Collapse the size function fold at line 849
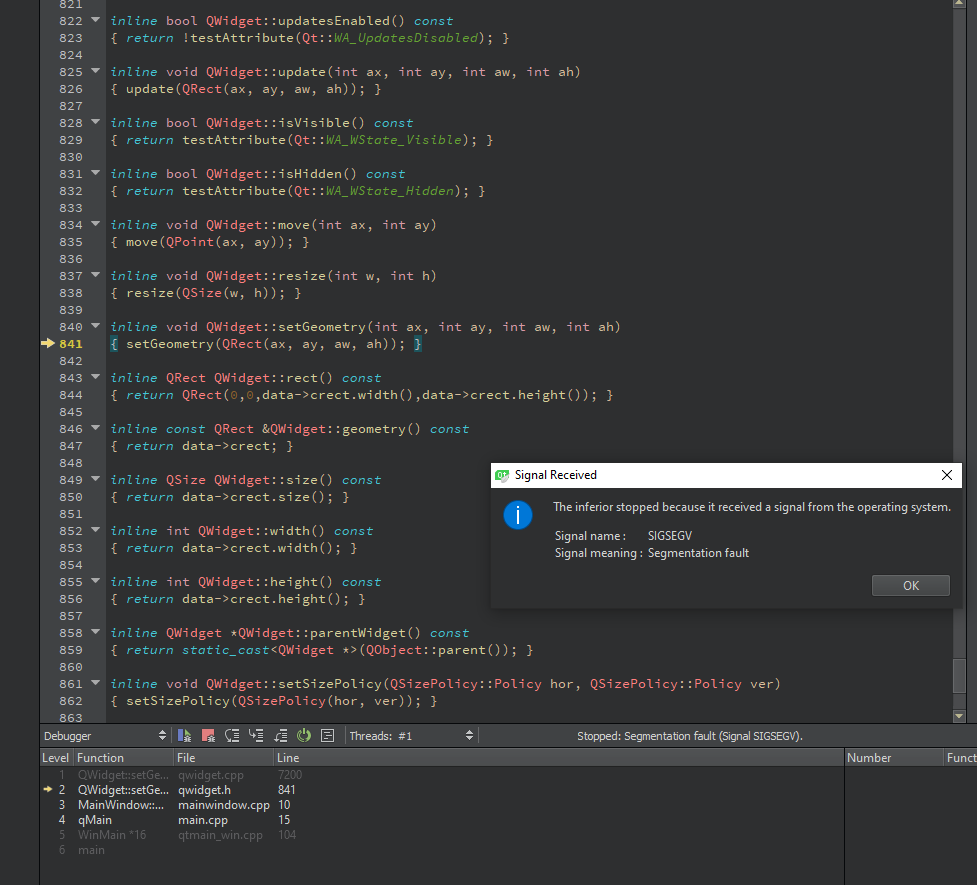This screenshot has height=885, width=977. (95, 479)
